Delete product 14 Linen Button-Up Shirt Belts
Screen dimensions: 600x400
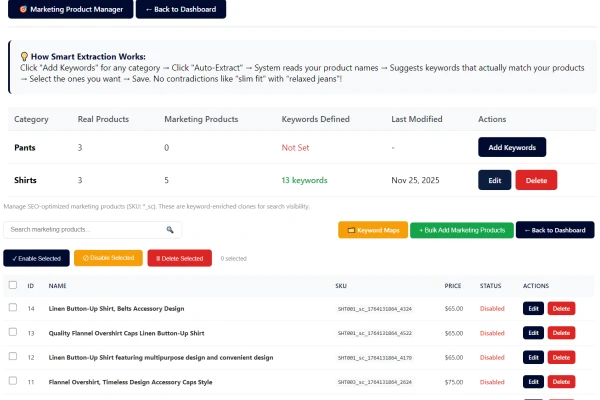(561, 309)
